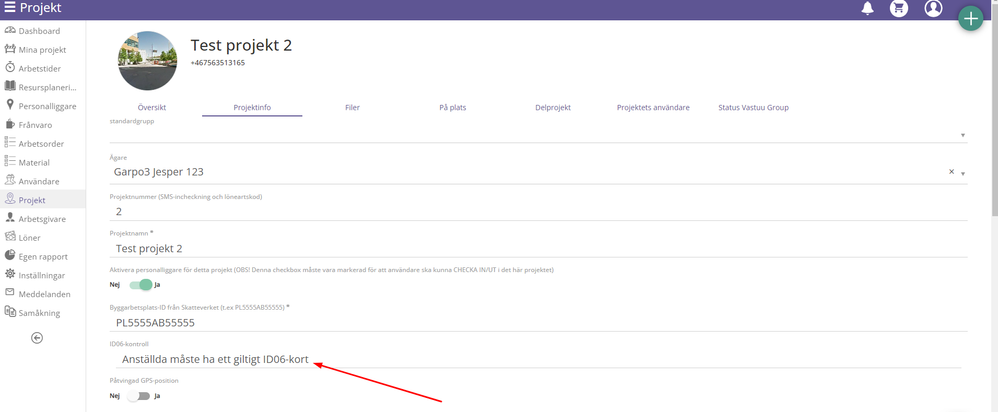The image size is (998, 412).
Task: Expand the standardgrupp dropdown arrow
Action: click(963, 136)
